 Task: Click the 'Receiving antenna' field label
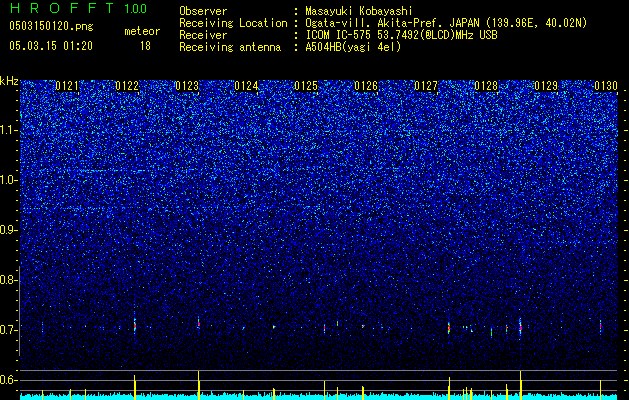230,47
